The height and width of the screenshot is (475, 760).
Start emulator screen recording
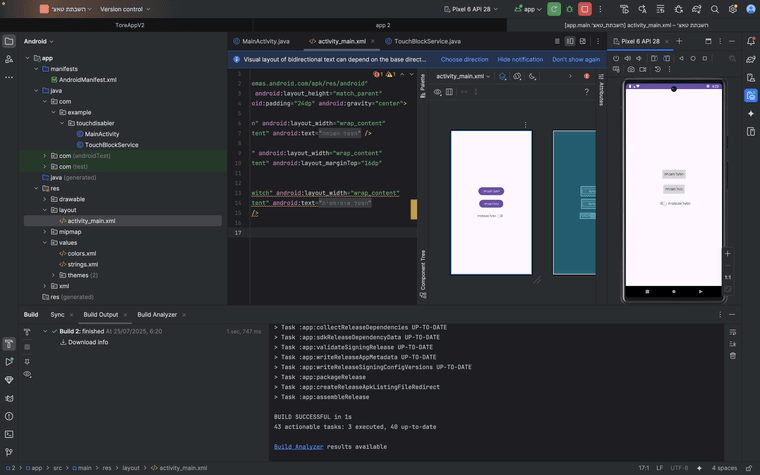[x=643, y=69]
